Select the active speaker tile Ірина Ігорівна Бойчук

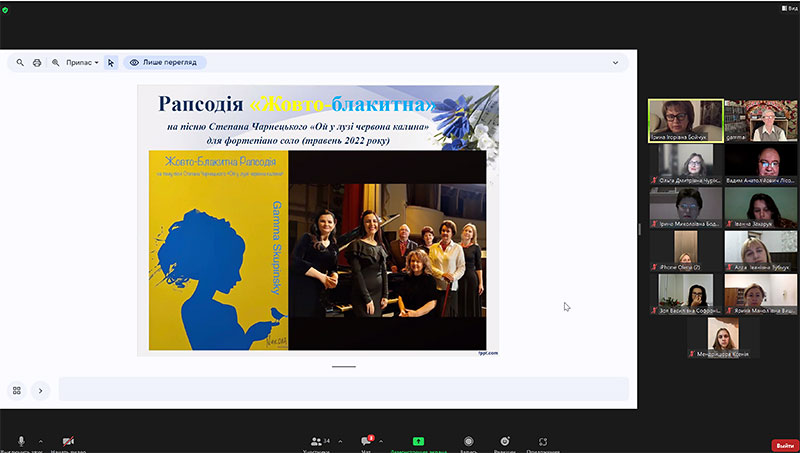tap(686, 121)
